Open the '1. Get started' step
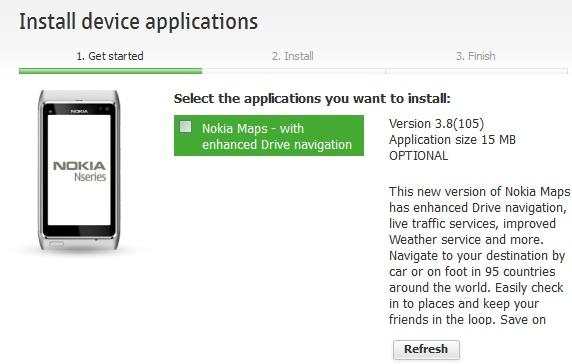Viewport: 572px width, 364px height. pos(110,56)
